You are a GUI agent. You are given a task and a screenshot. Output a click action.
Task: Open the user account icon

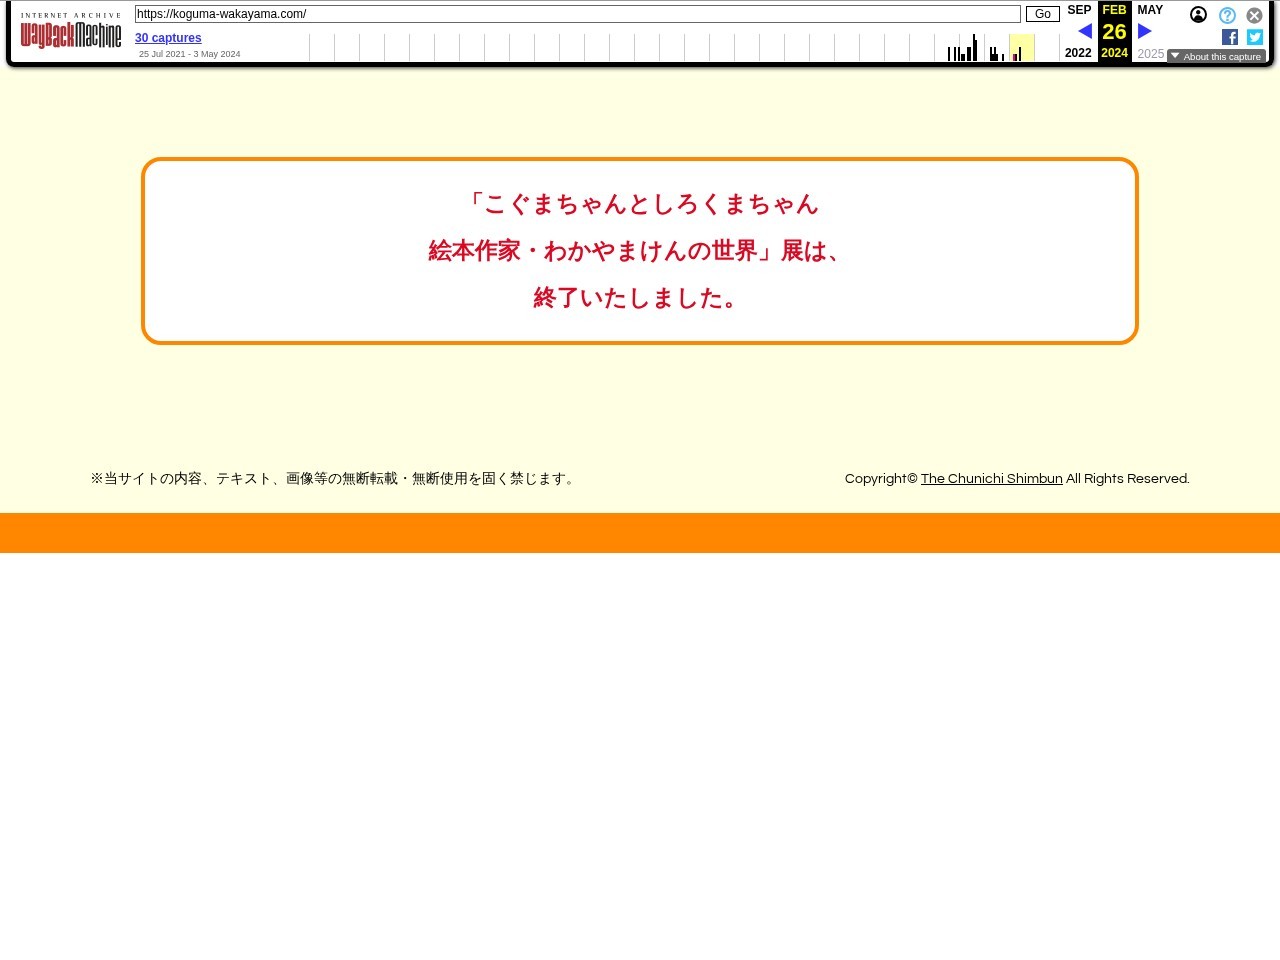1198,15
